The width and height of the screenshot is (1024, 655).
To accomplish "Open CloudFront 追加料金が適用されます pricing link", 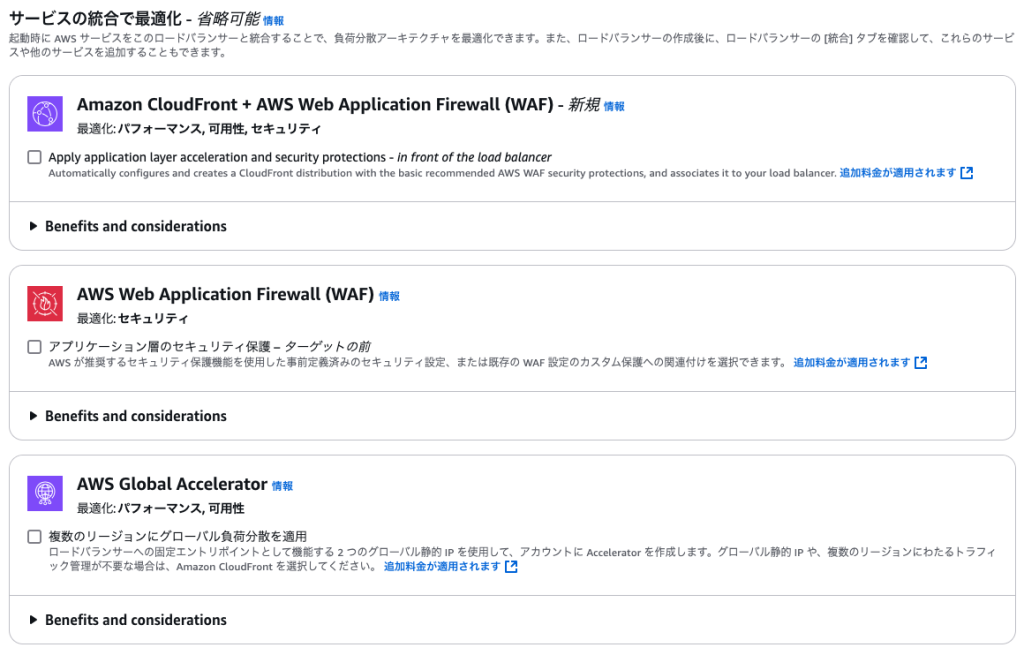I will tap(897, 173).
